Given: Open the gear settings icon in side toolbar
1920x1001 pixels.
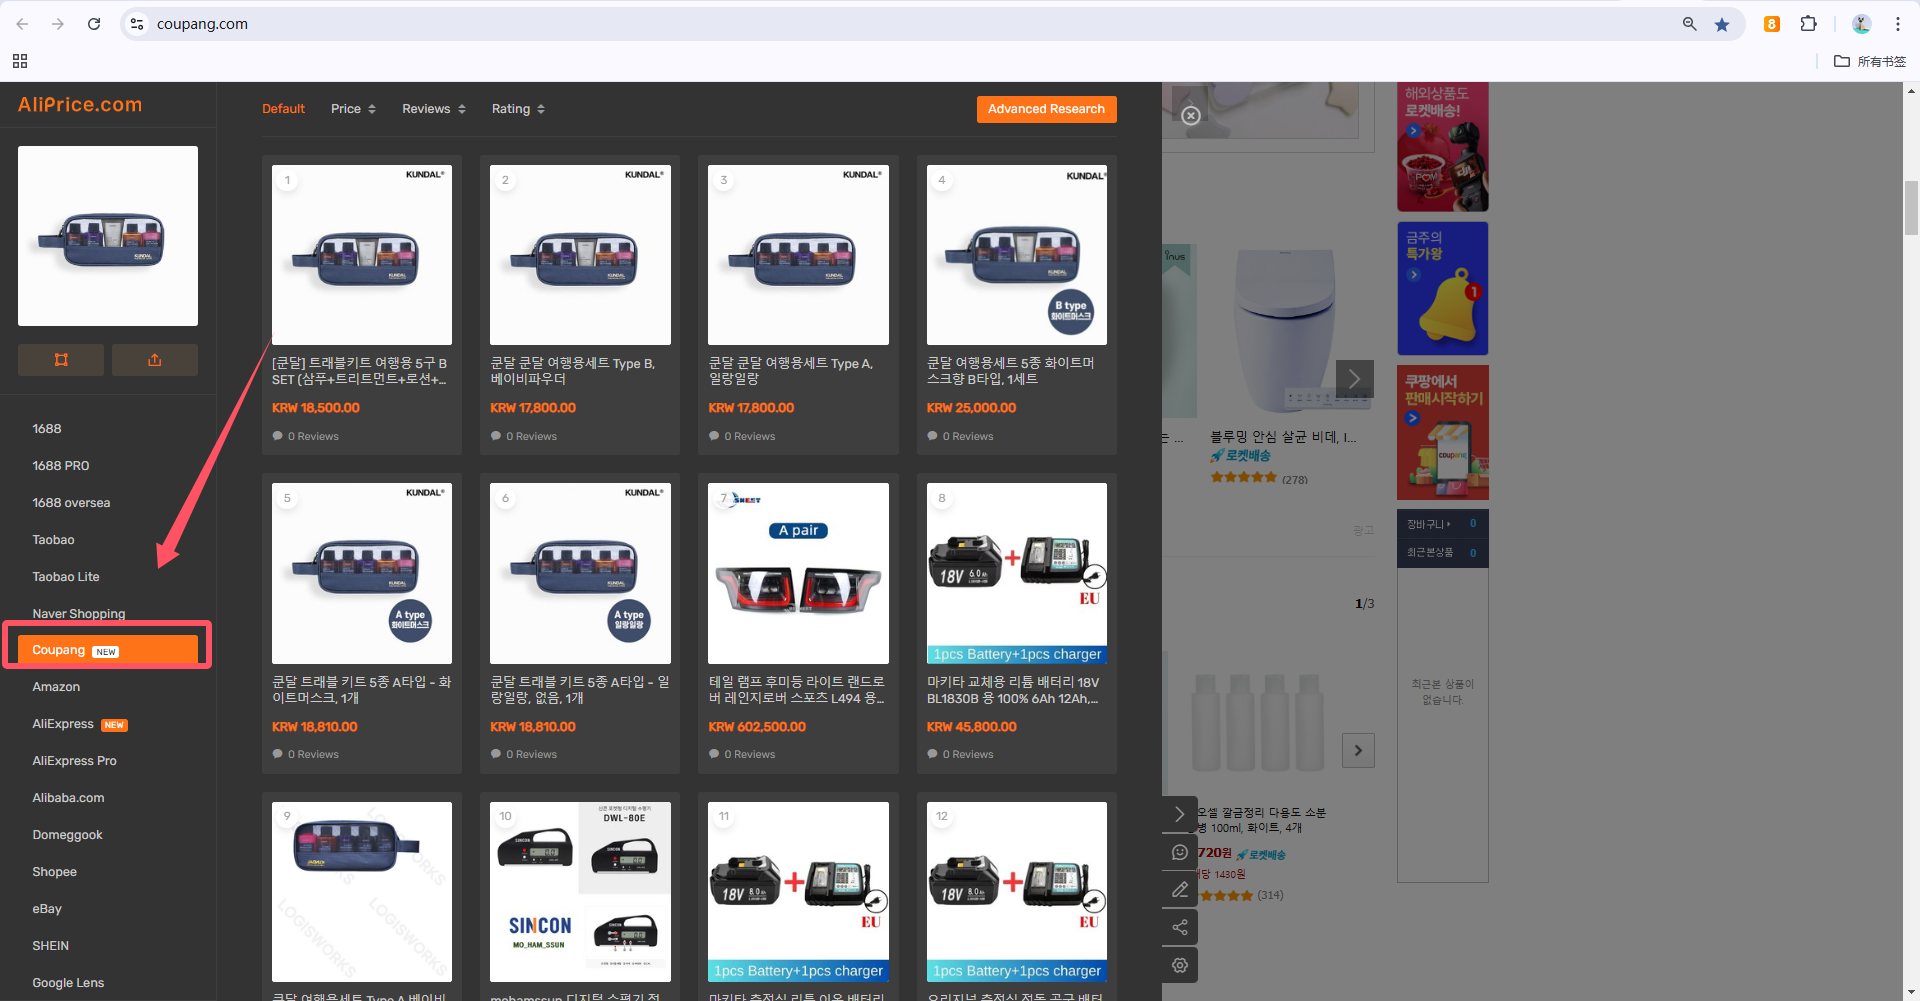Looking at the screenshot, I should tap(1180, 965).
